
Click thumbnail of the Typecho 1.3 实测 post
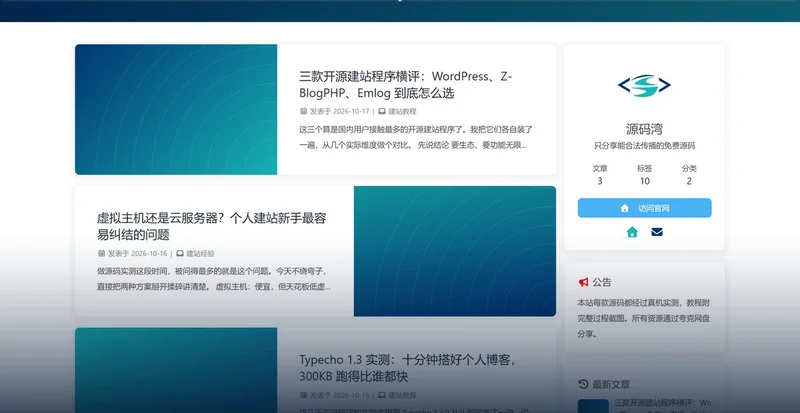[x=176, y=370]
